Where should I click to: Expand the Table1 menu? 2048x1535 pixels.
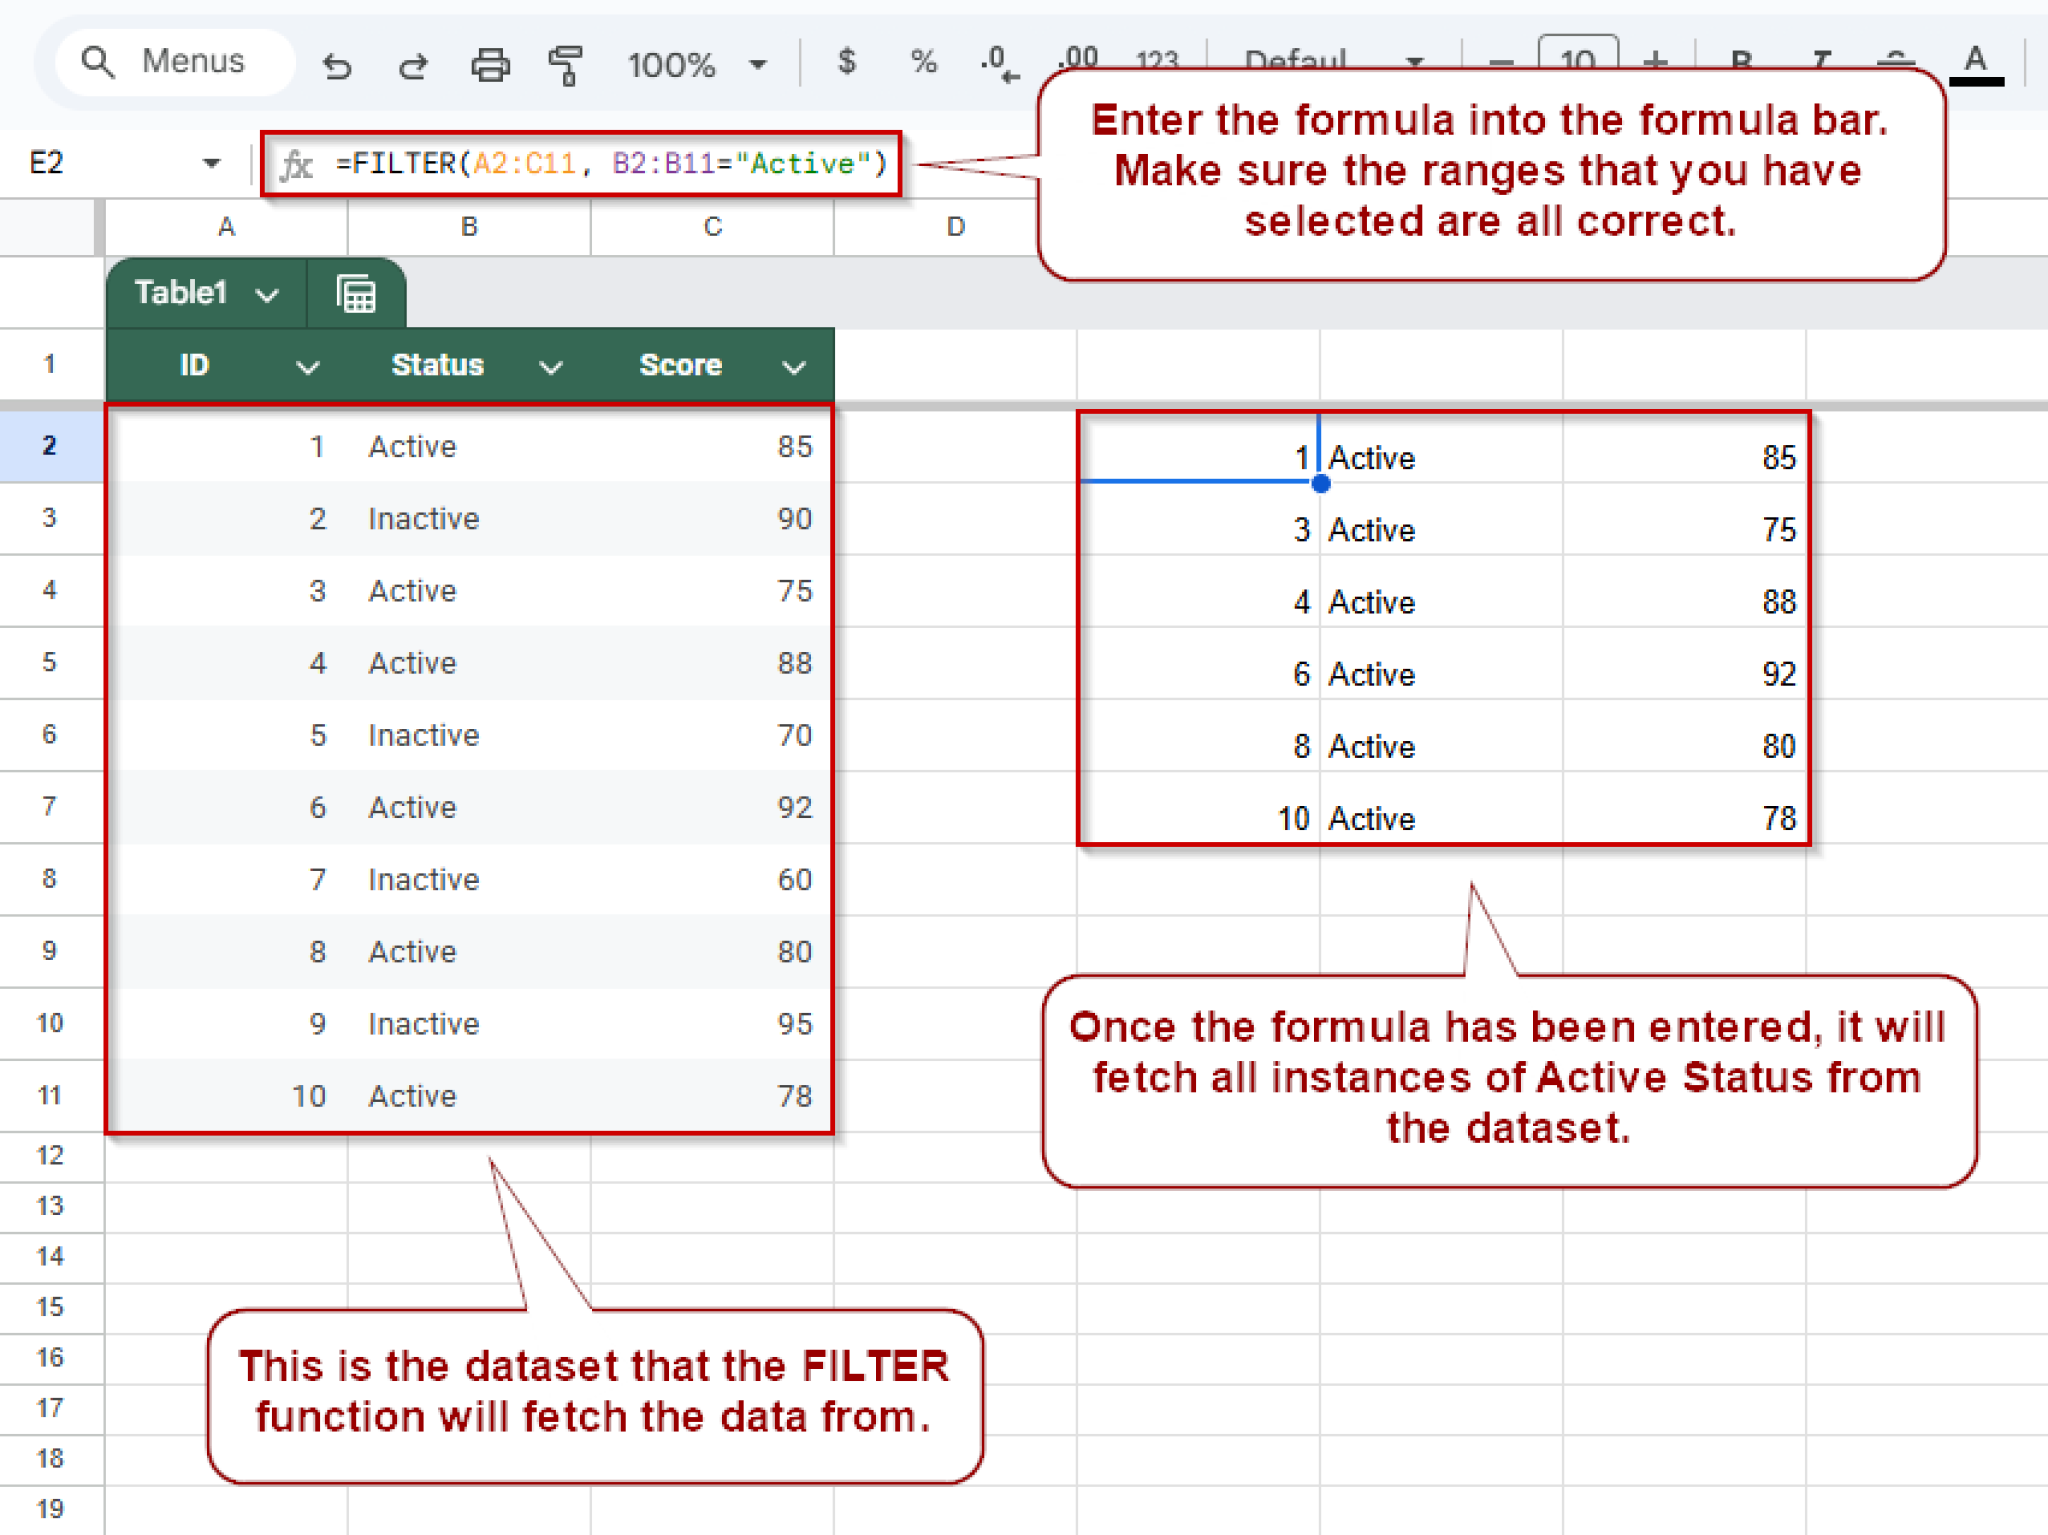click(266, 293)
